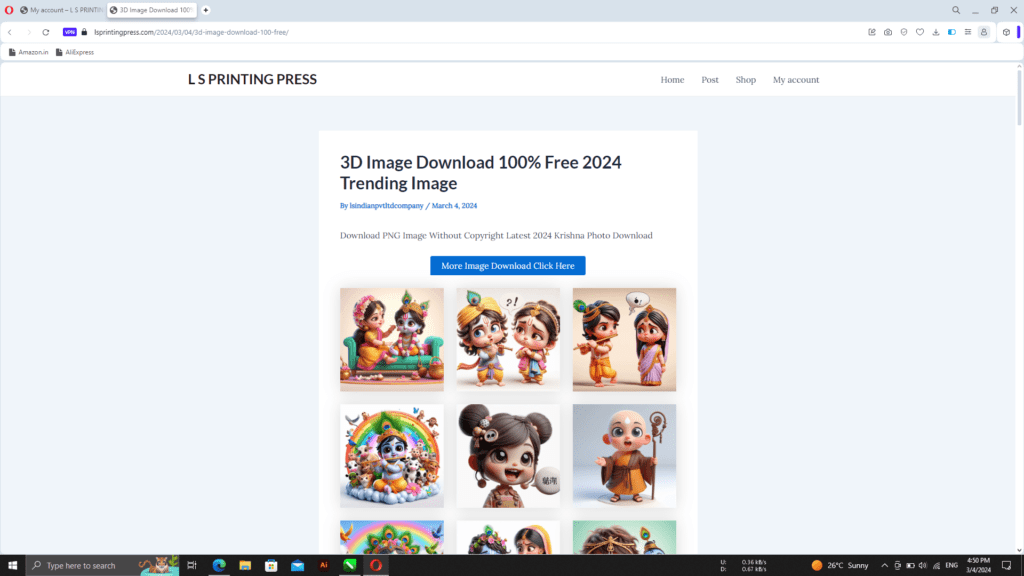Open the AliExpress bookmark
This screenshot has height=576, width=1024.
click(75, 52)
